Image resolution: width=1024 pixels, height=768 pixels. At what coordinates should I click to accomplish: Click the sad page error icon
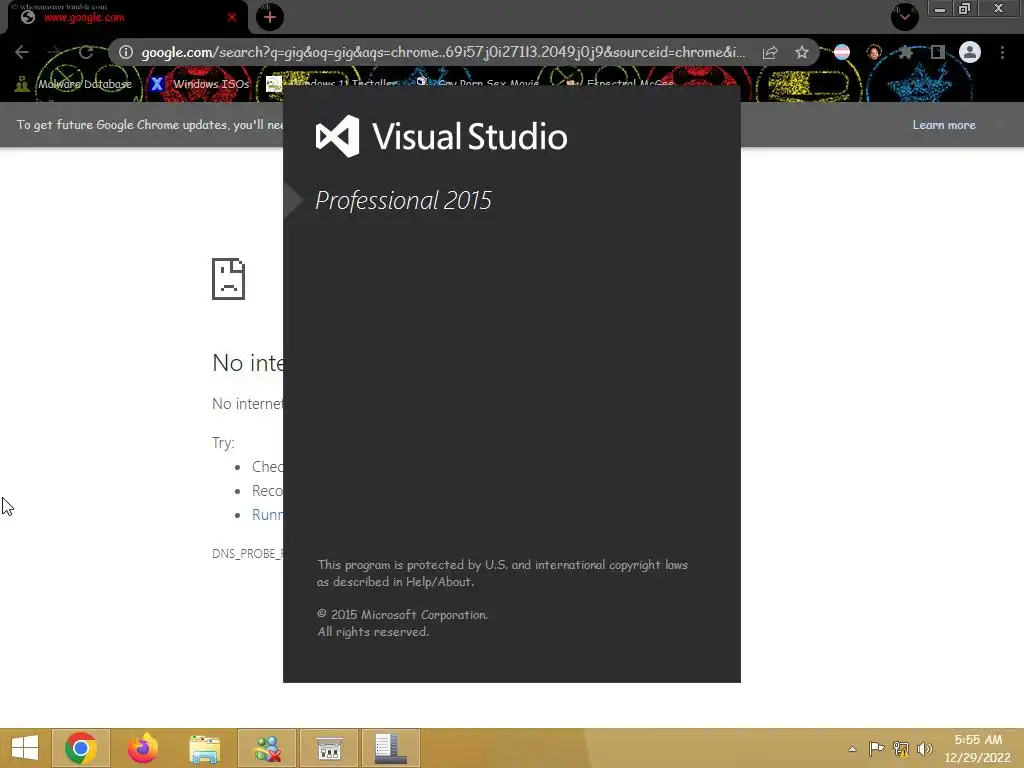point(229,279)
